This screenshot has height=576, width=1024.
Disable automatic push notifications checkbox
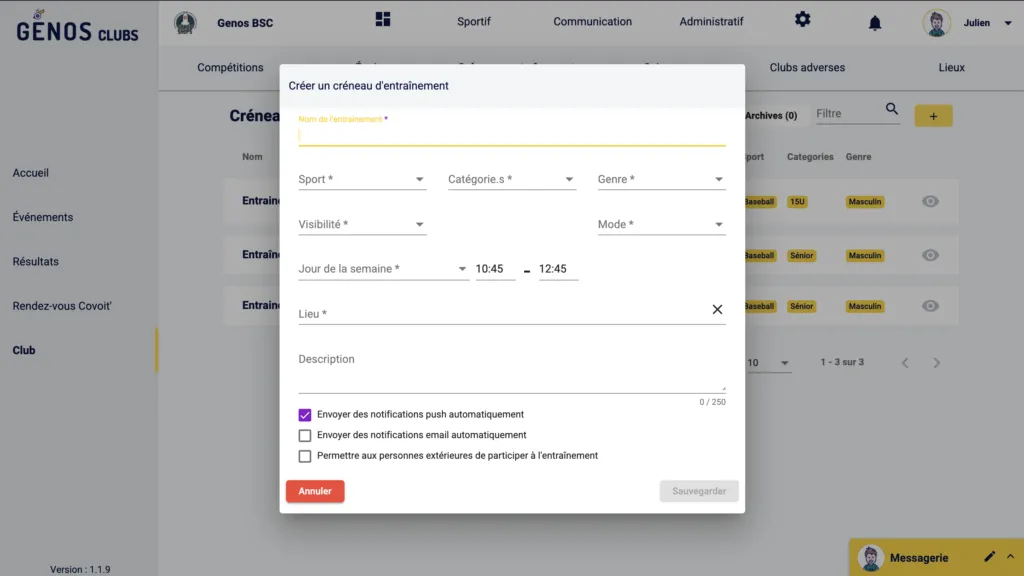[305, 415]
